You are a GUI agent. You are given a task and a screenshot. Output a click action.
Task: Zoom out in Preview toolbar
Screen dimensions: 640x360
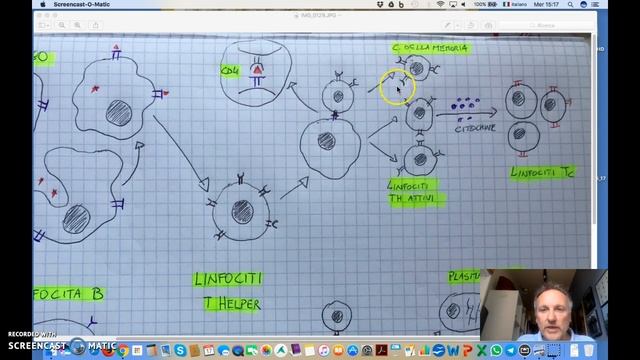(x=62, y=25)
